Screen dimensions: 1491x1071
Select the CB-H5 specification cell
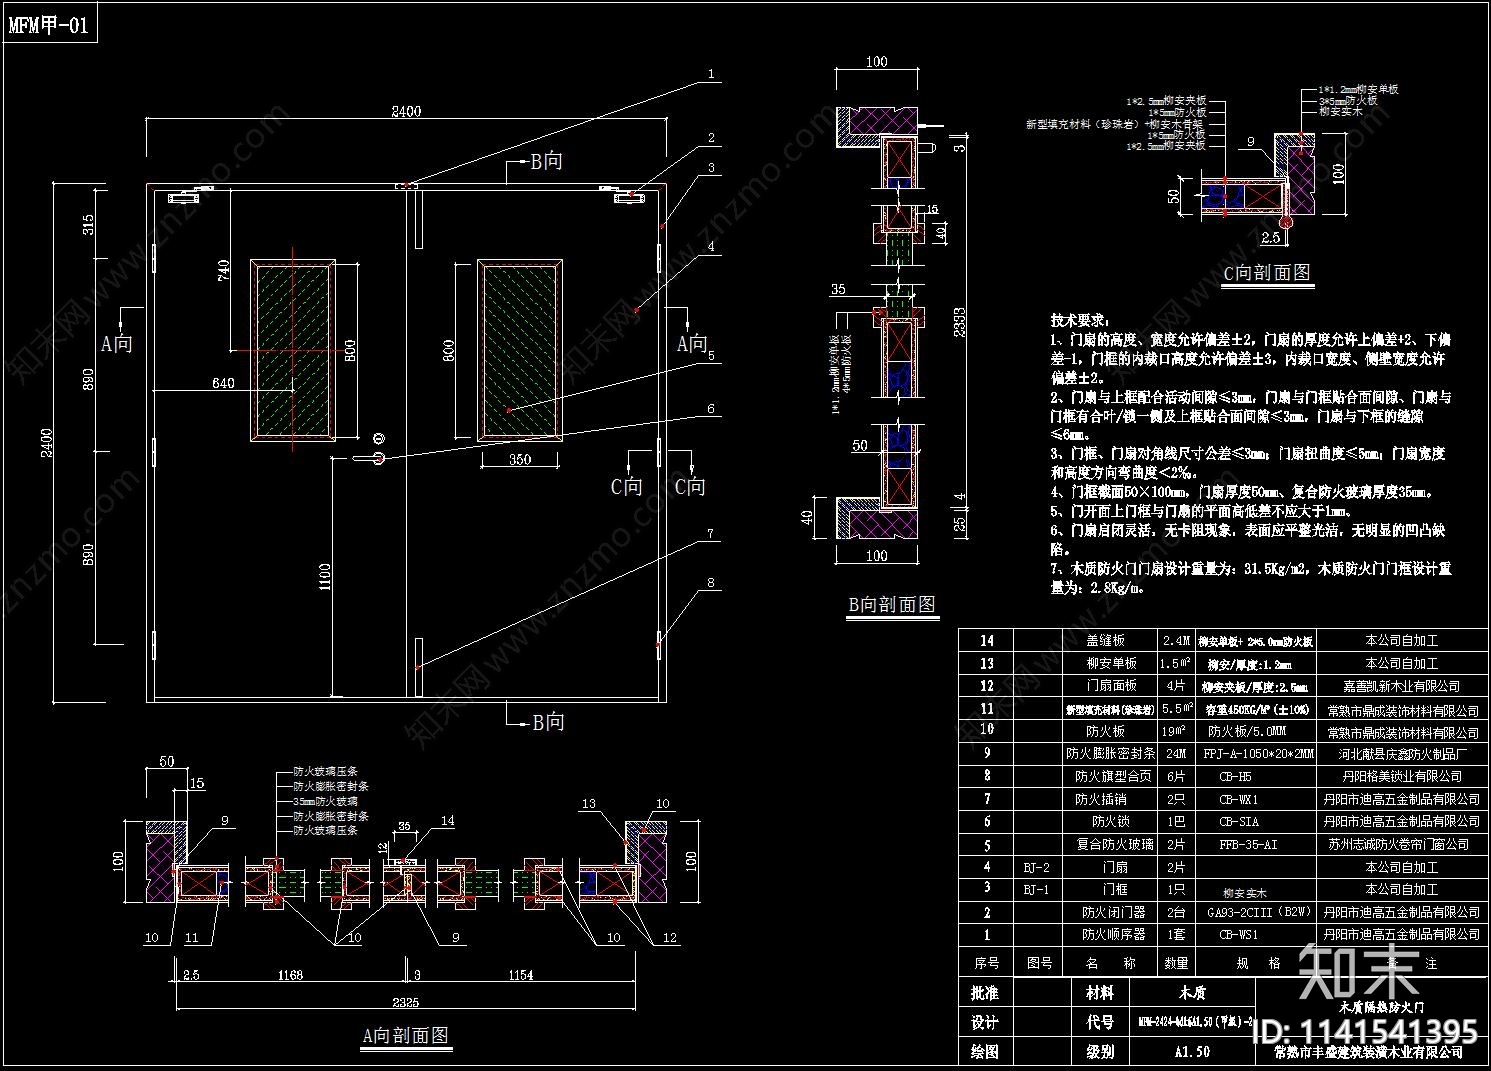pos(1235,776)
